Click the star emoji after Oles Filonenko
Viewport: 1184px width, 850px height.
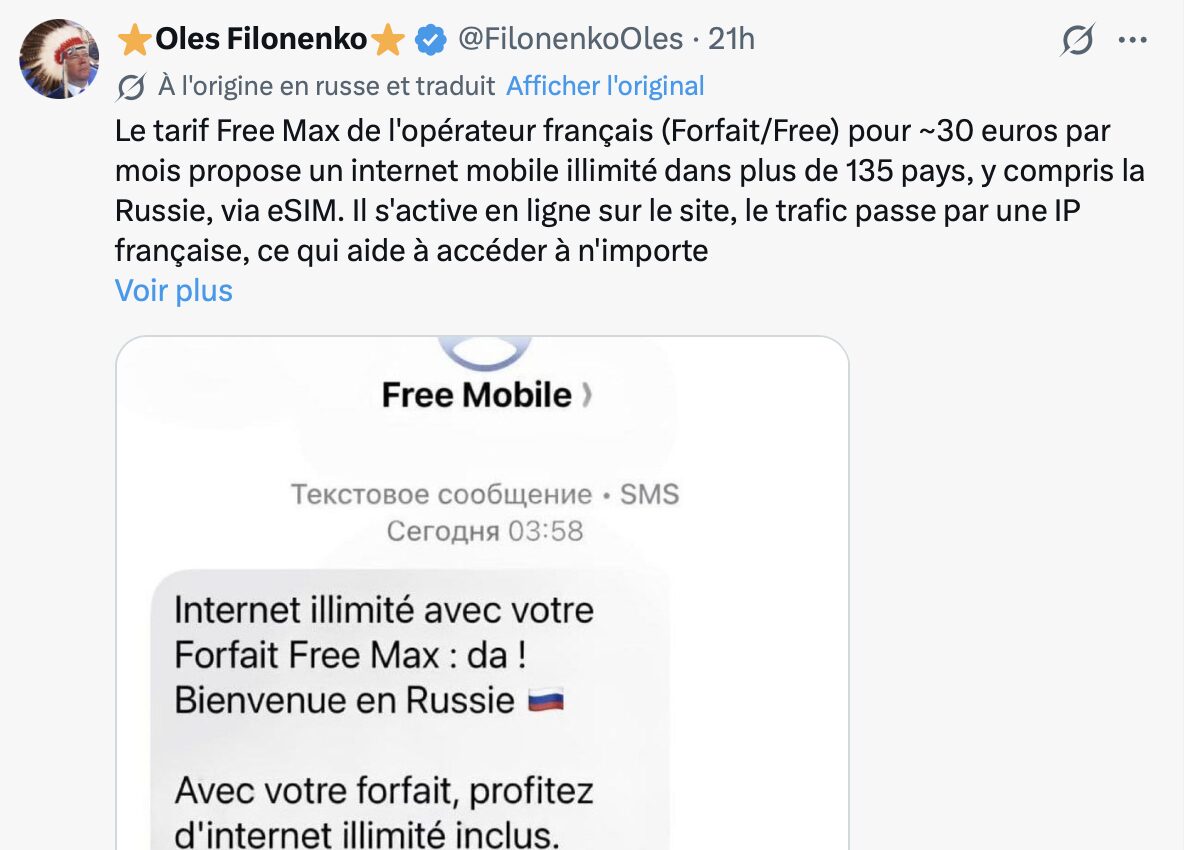[x=388, y=40]
